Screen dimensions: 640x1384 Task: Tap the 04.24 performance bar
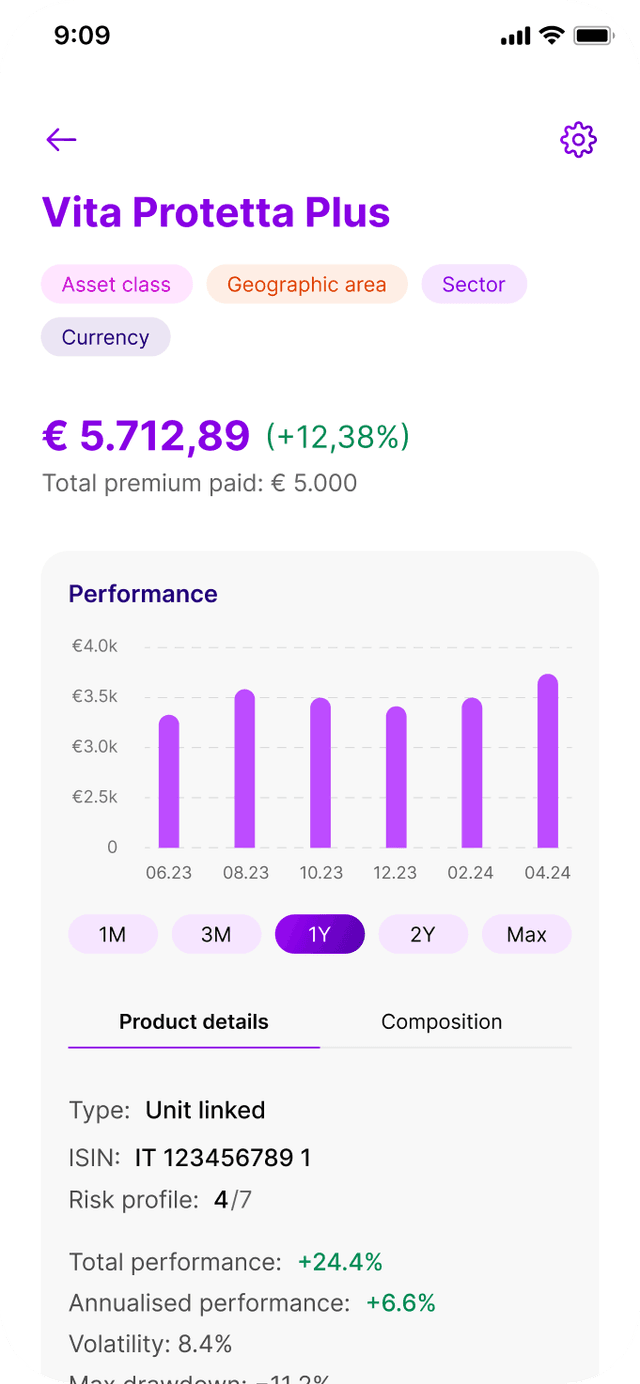(548, 761)
